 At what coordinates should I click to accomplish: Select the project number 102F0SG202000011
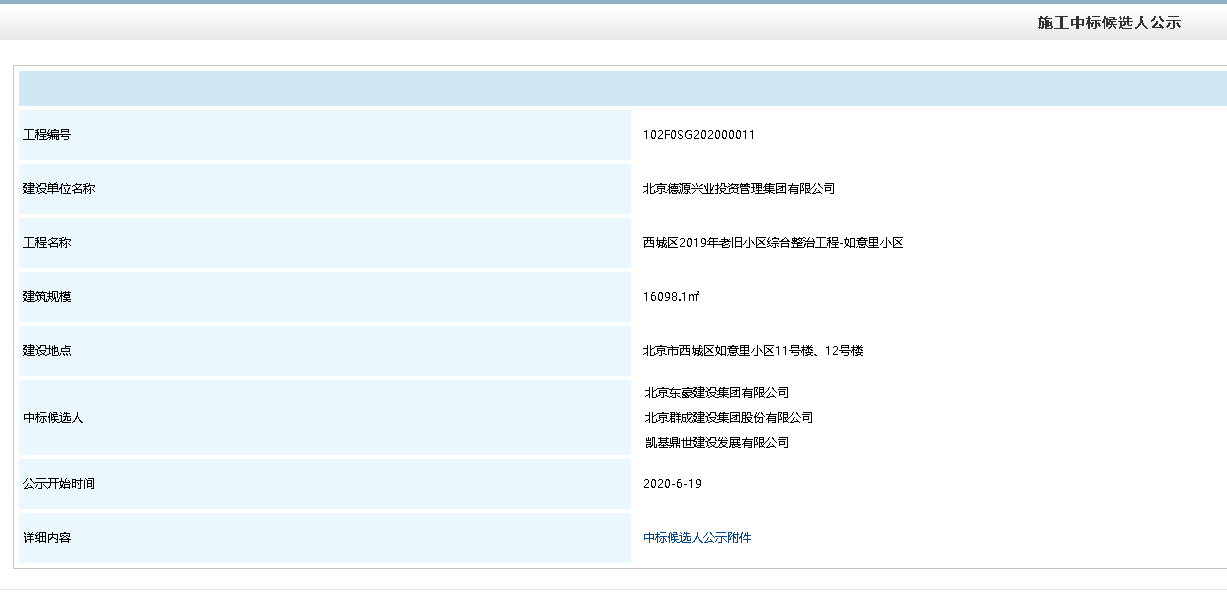click(x=699, y=135)
